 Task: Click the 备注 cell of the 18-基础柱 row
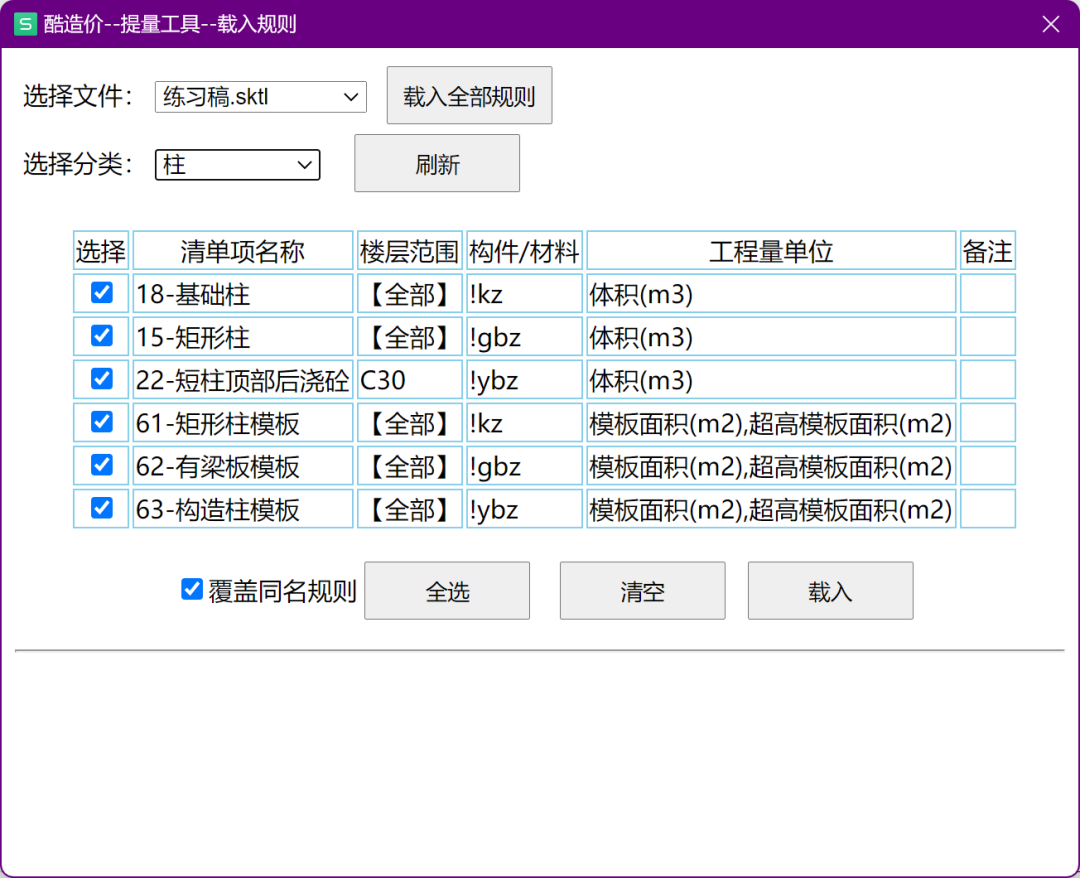pos(987,294)
